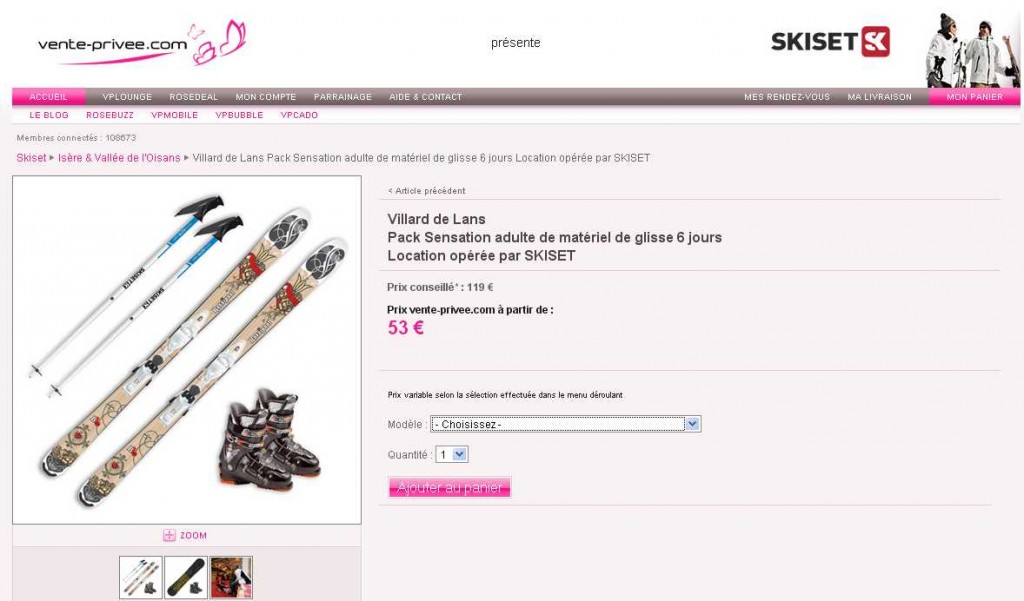Select the skis and poles thumbnail
This screenshot has height=601, width=1024.
tap(140, 577)
